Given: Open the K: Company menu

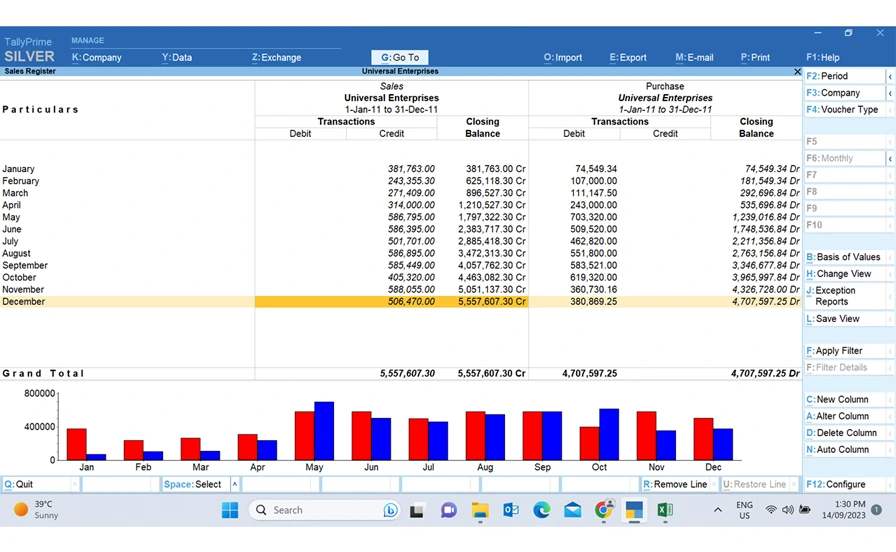Looking at the screenshot, I should tap(97, 57).
